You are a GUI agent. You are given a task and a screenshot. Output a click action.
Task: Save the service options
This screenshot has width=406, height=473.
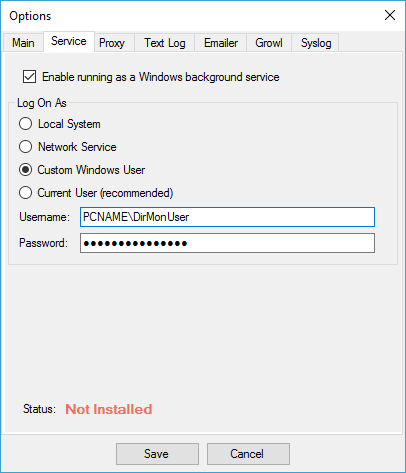tap(157, 454)
